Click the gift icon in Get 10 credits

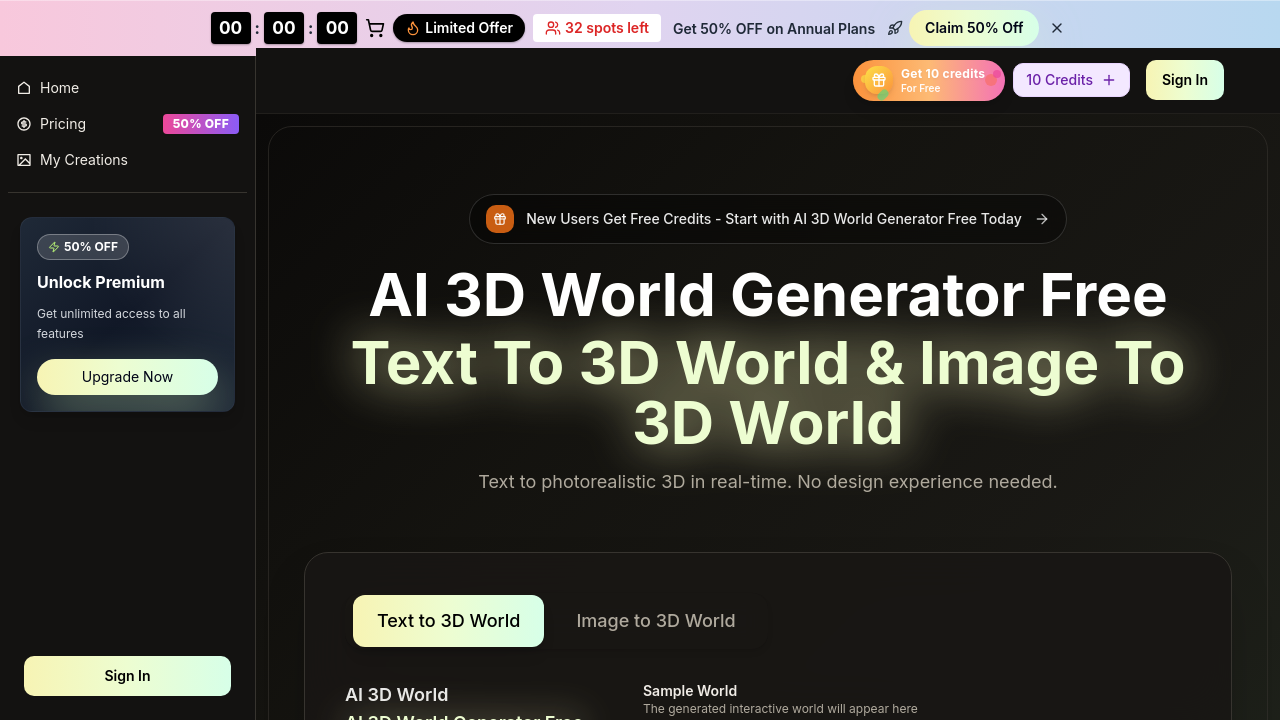pyautogui.click(x=878, y=80)
